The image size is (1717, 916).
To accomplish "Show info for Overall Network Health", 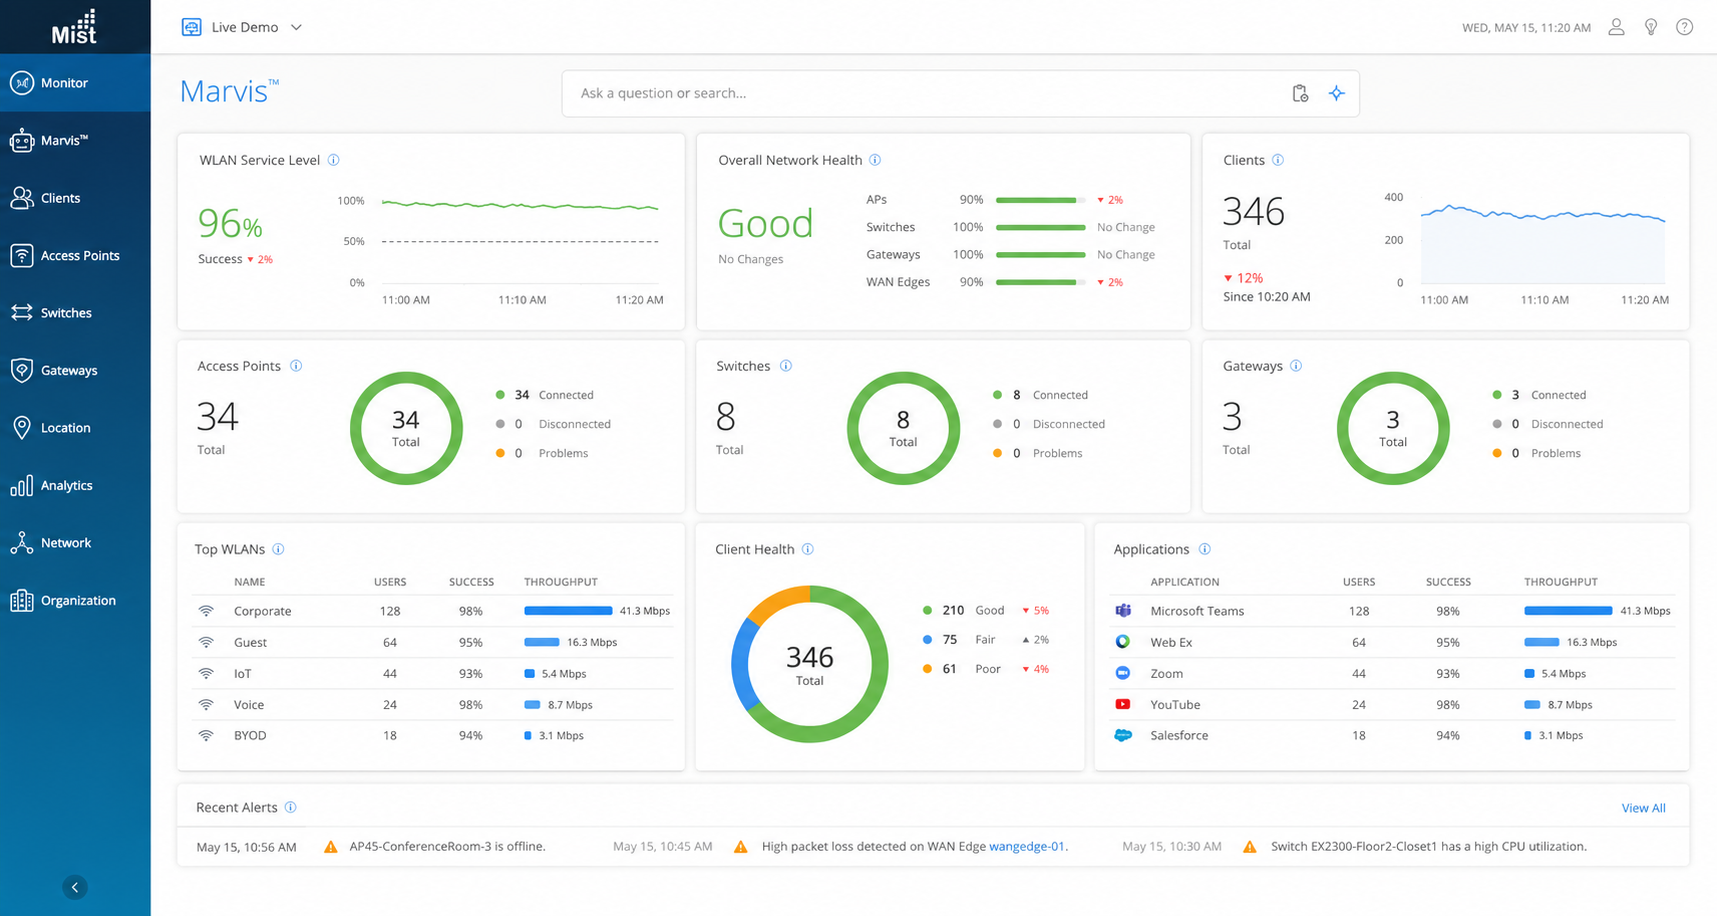I will 875,160.
